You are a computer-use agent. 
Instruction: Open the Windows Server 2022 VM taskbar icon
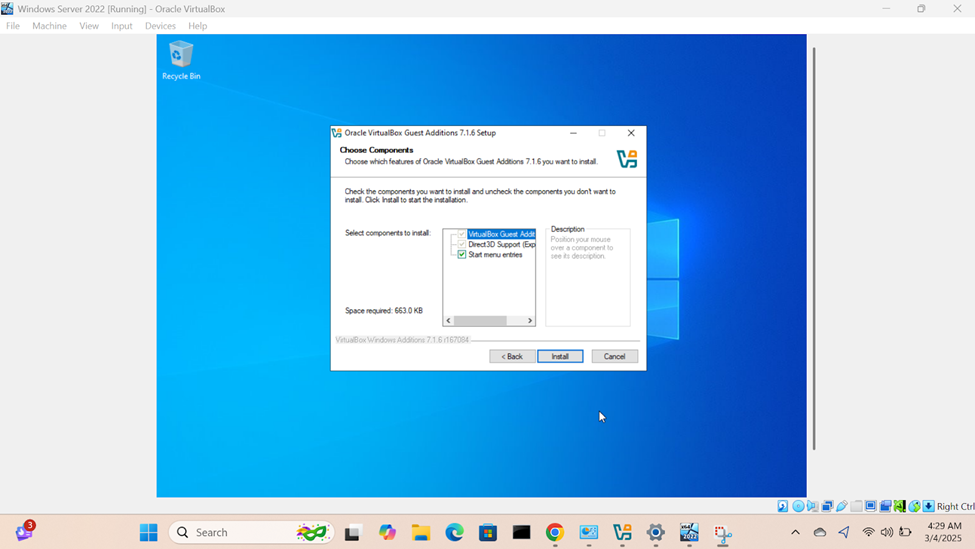click(689, 532)
